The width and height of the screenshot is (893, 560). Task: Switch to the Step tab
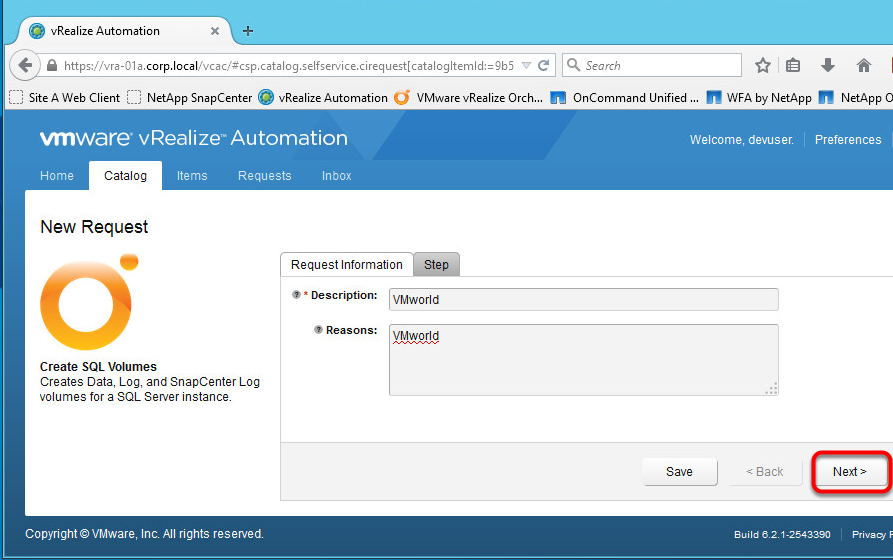pos(436,264)
